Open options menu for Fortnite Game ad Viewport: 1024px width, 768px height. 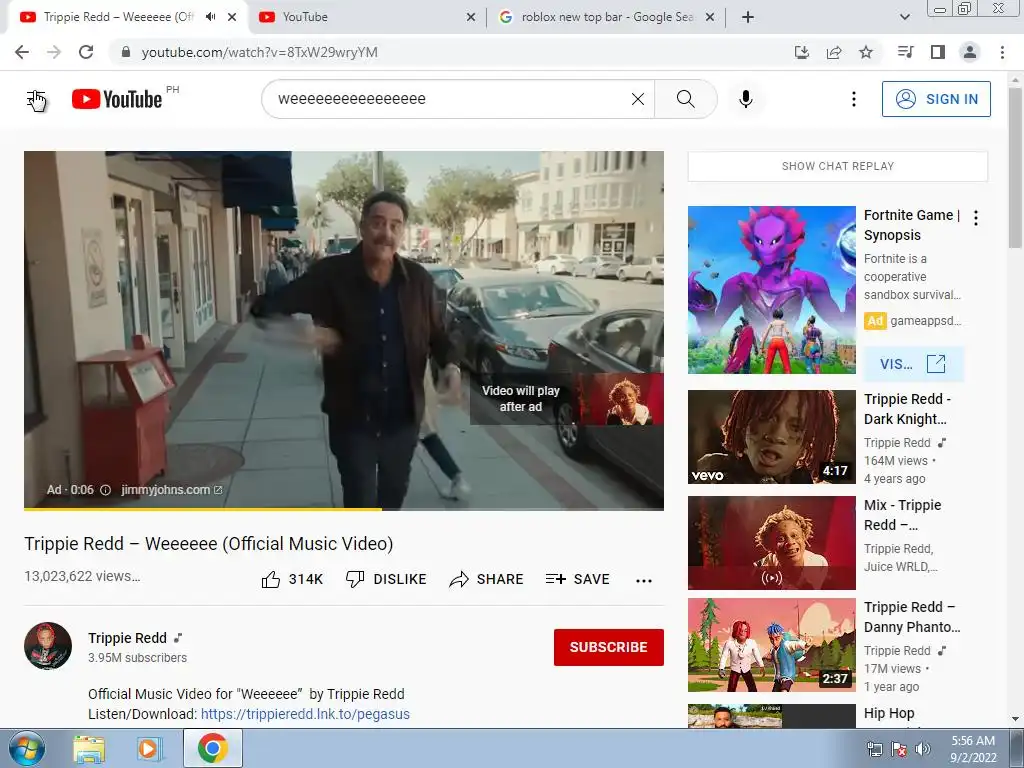tap(976, 218)
